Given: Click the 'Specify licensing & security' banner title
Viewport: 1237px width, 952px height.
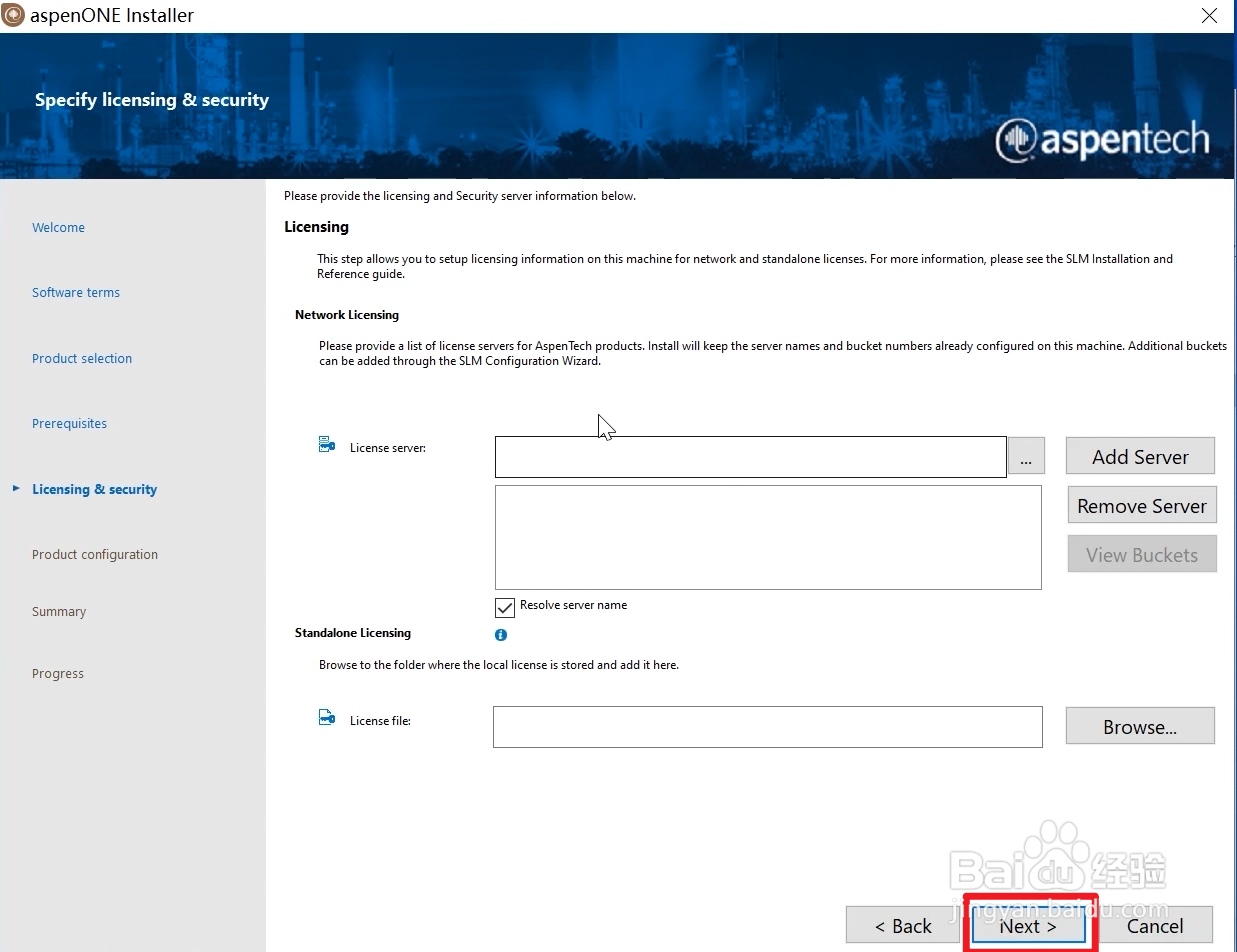Looking at the screenshot, I should point(152,100).
